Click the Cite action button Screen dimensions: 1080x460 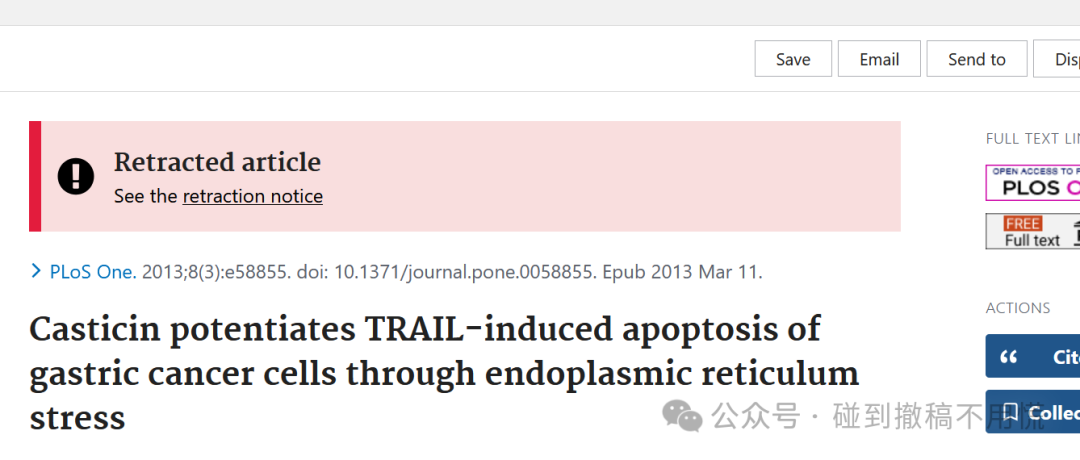click(1032, 356)
